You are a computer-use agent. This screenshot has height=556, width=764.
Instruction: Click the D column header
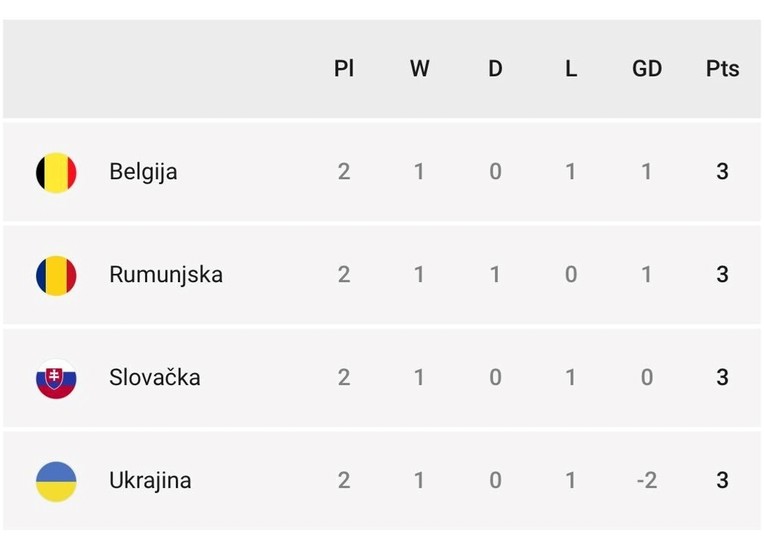tap(495, 69)
